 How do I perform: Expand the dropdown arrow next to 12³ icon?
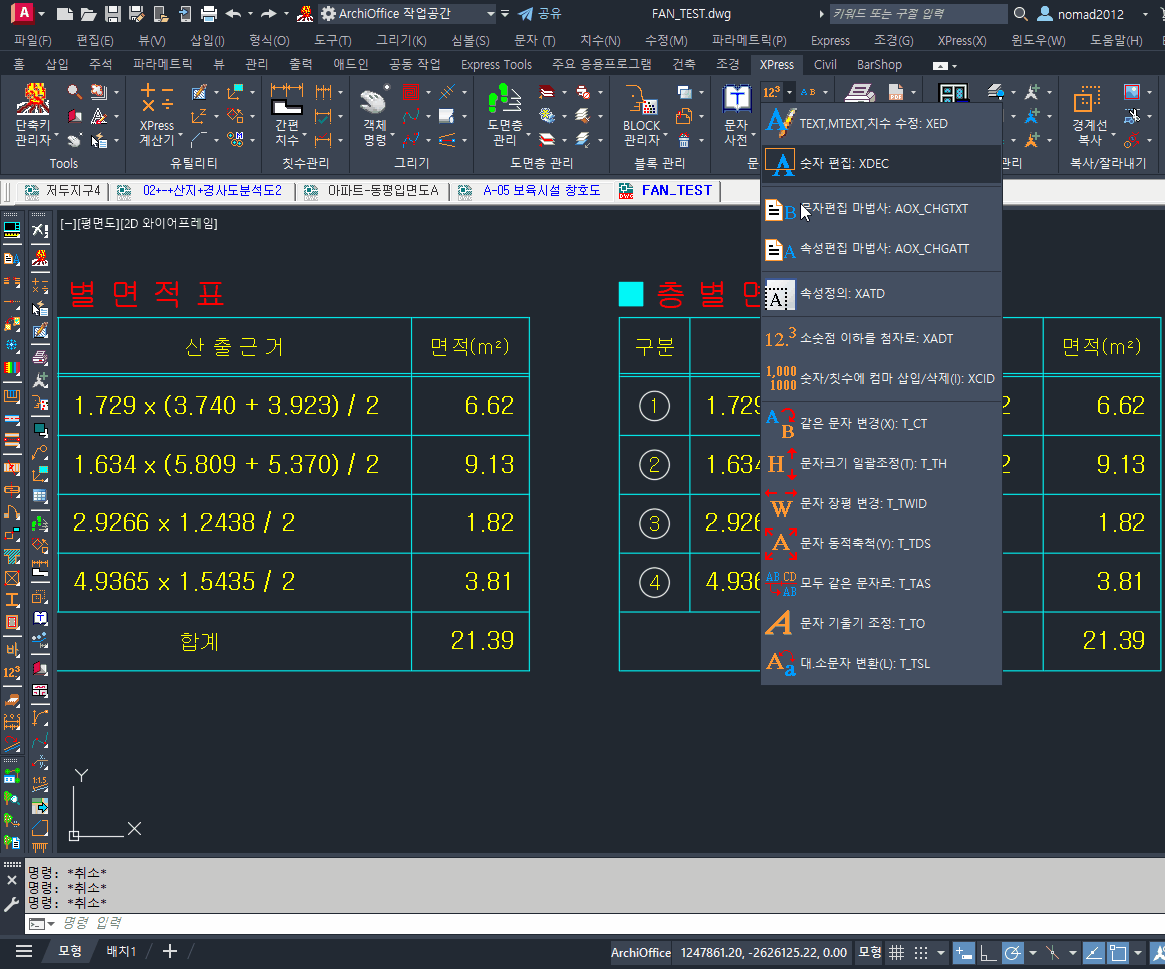coord(789,92)
